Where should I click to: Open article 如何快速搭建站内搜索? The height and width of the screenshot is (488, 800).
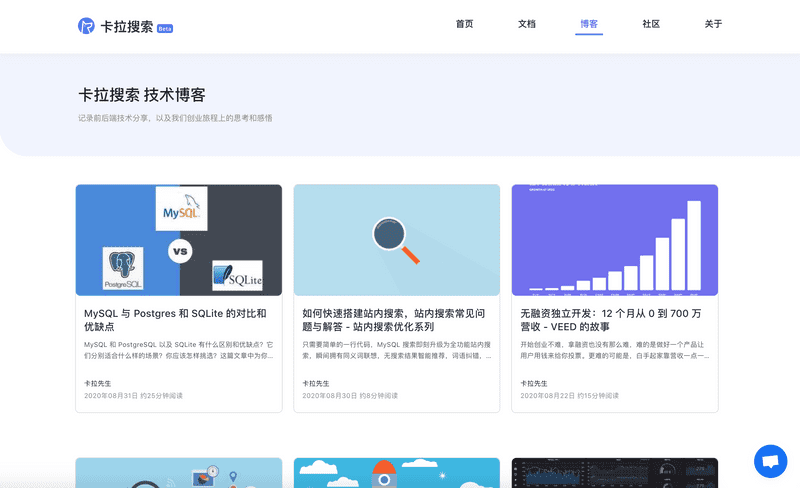coord(393,320)
